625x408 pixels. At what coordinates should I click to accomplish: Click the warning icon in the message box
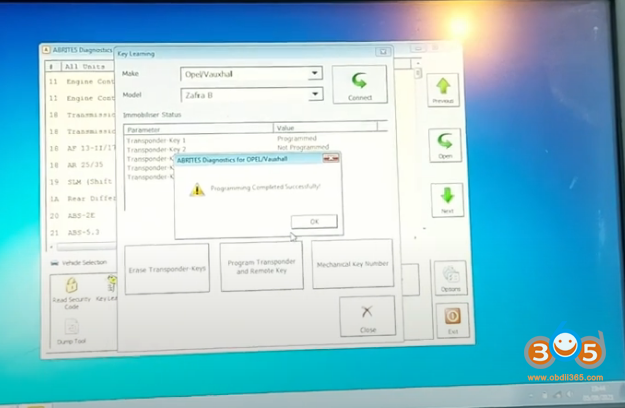[197, 189]
